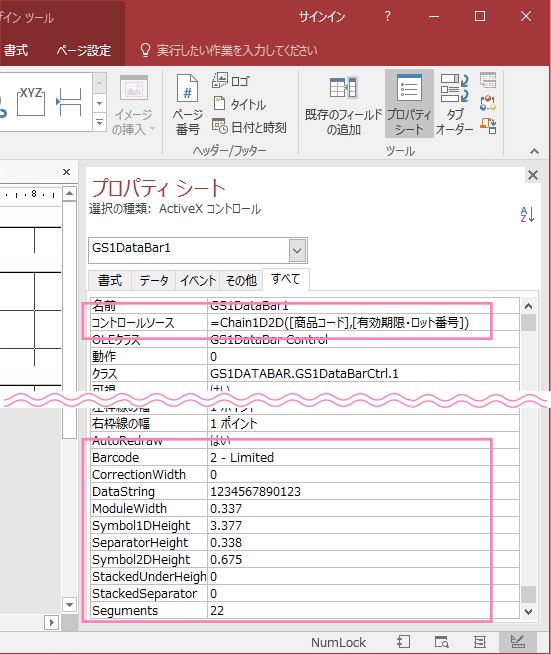Collapse the ribbon with the chevron
The width and height of the screenshot is (551, 654).
[534, 151]
